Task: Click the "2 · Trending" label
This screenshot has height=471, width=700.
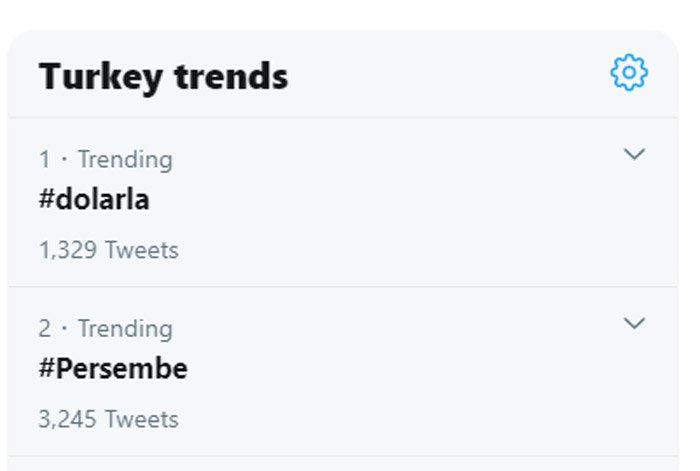Action: tap(105, 329)
